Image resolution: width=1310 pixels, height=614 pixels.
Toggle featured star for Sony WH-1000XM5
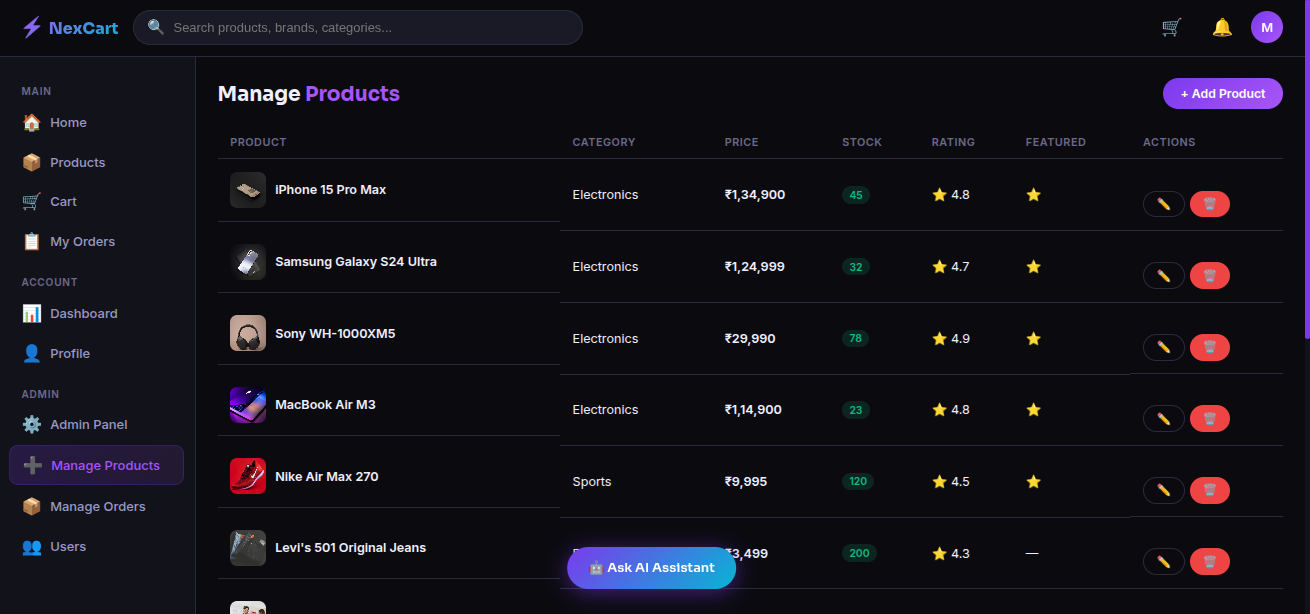(x=1033, y=339)
